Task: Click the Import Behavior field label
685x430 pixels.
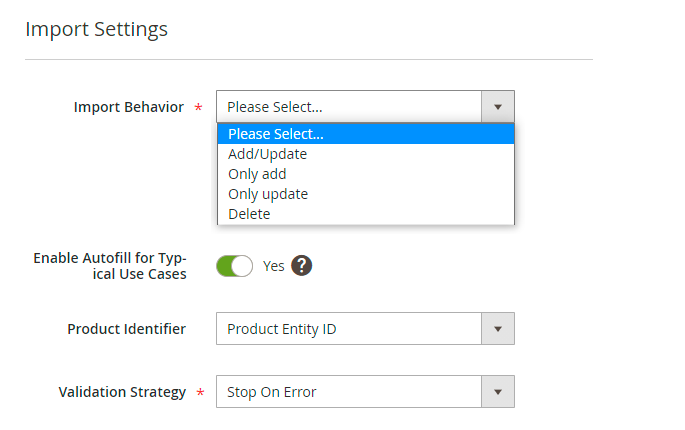Action: coord(128,107)
